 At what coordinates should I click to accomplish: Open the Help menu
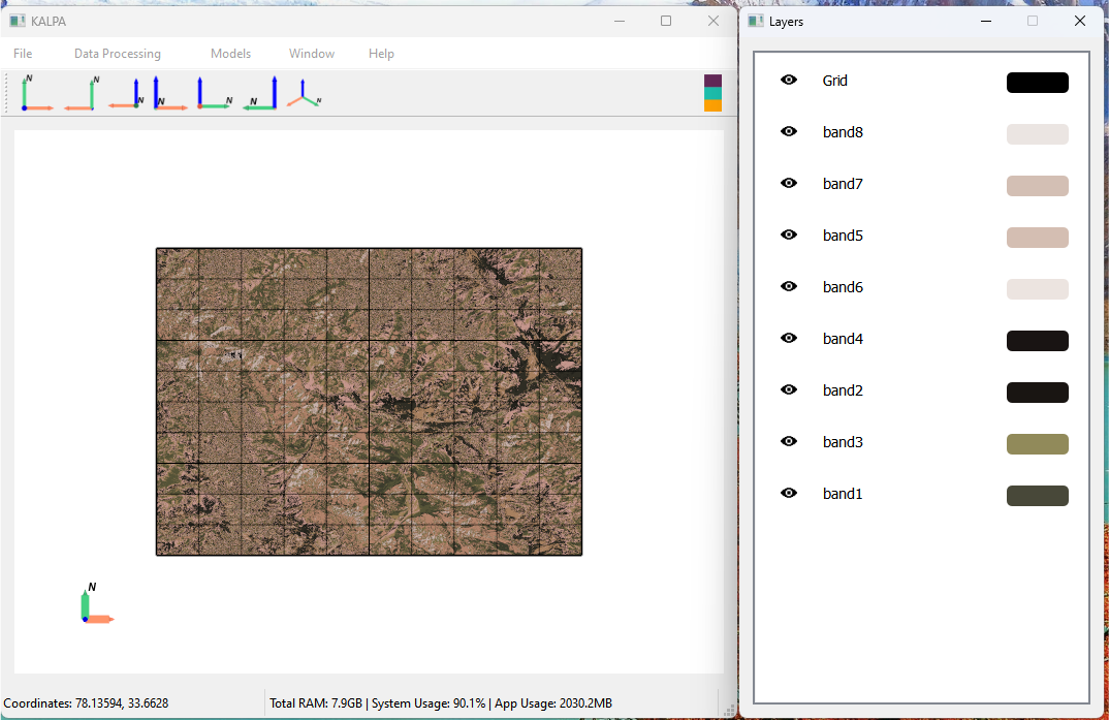[381, 54]
